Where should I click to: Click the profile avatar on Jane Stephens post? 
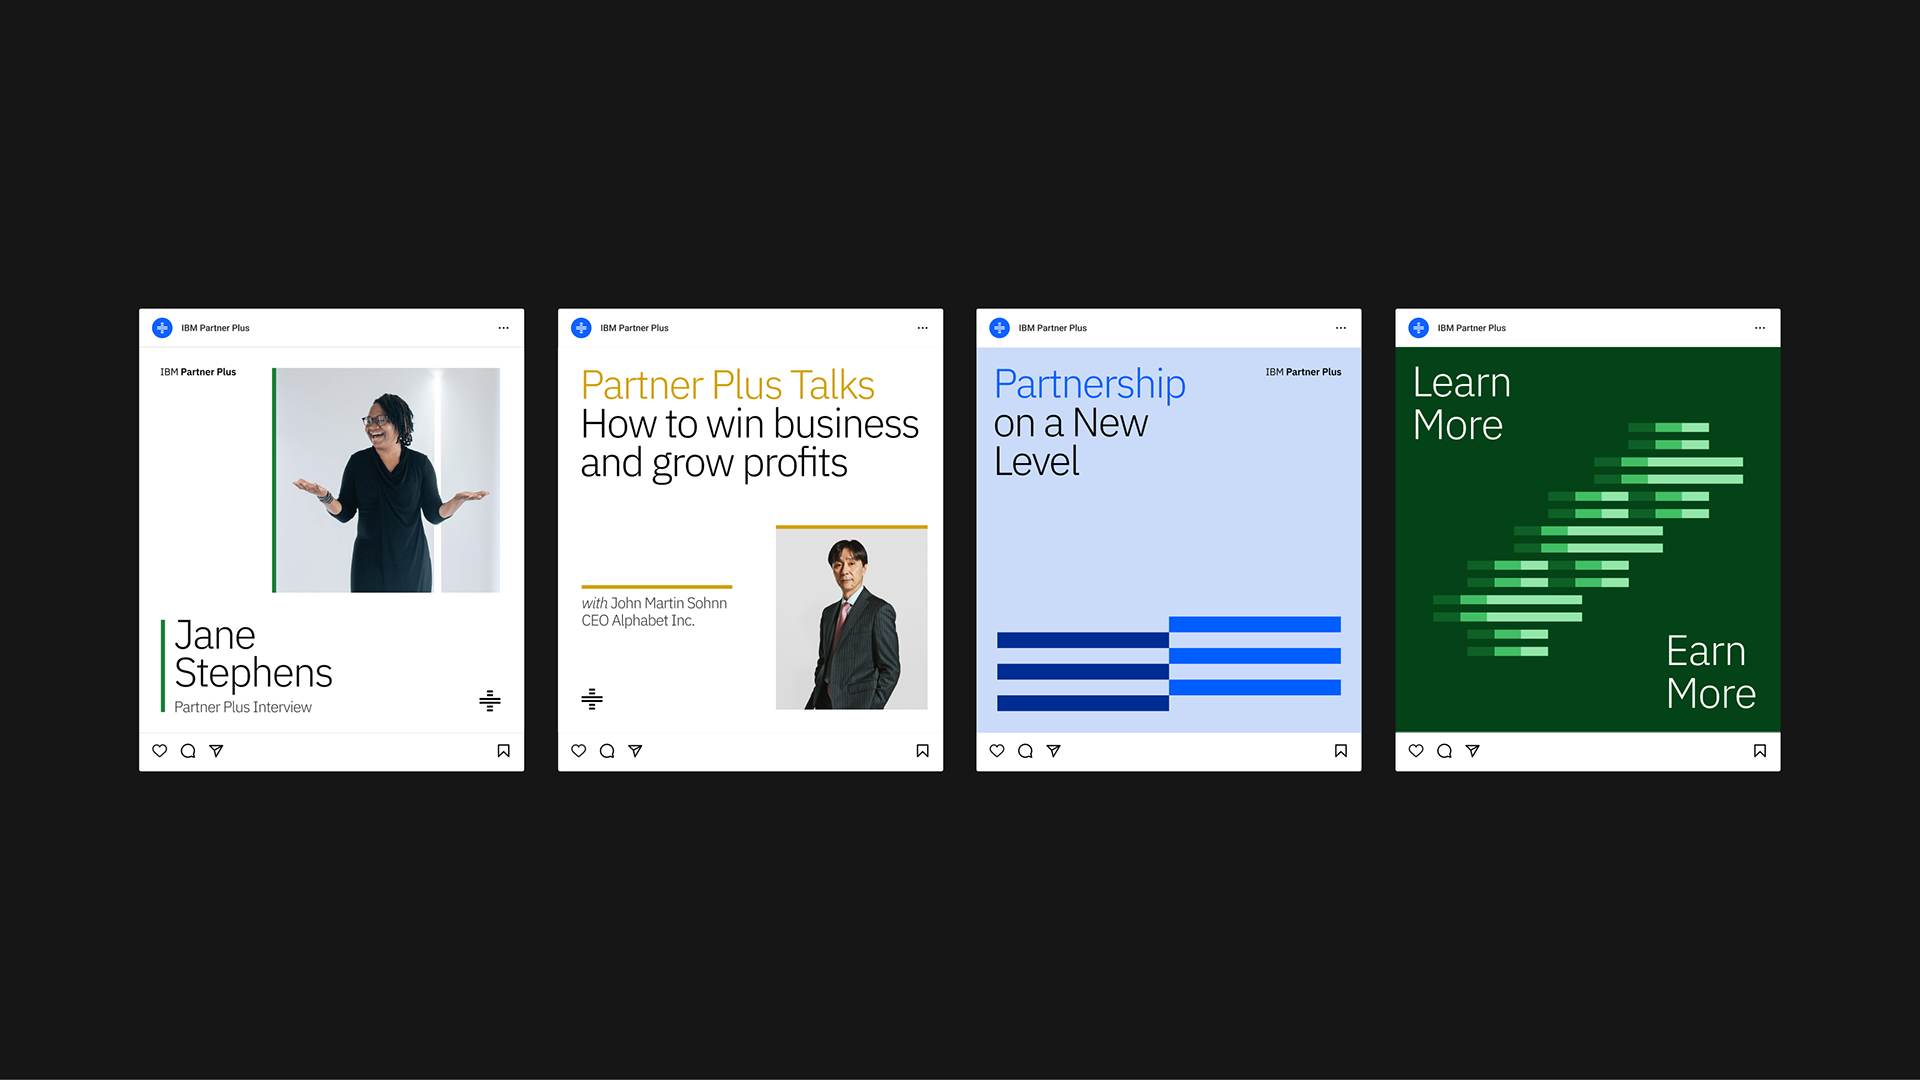click(162, 328)
